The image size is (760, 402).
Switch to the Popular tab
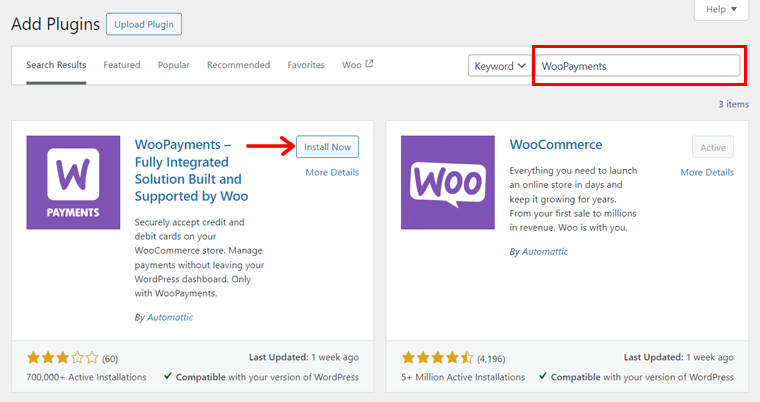click(173, 65)
